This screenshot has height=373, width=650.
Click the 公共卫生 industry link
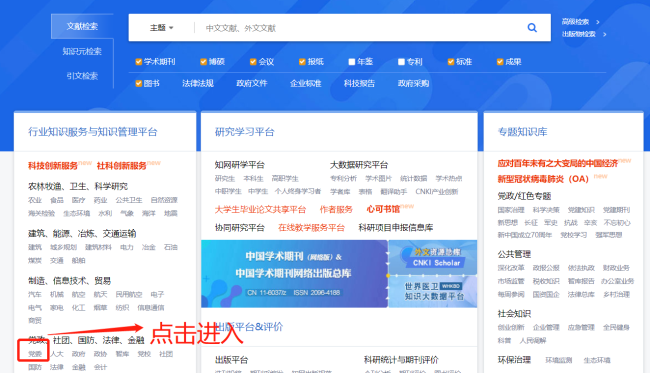pos(129,200)
